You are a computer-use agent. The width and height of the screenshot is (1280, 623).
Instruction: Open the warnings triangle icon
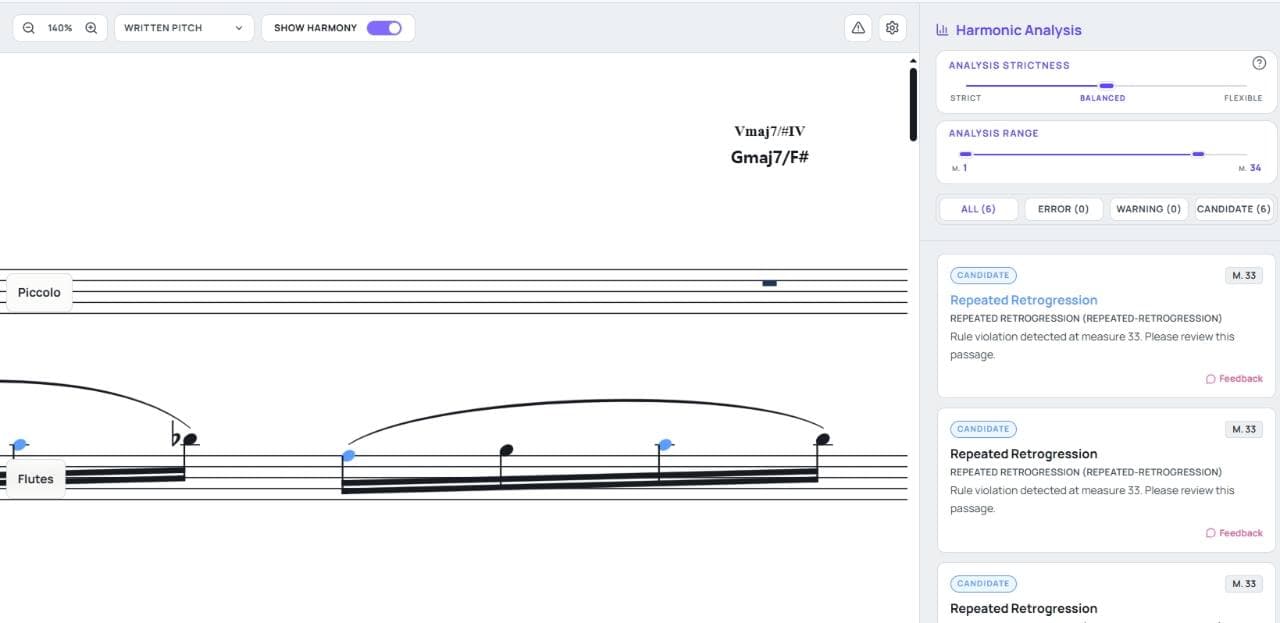858,28
